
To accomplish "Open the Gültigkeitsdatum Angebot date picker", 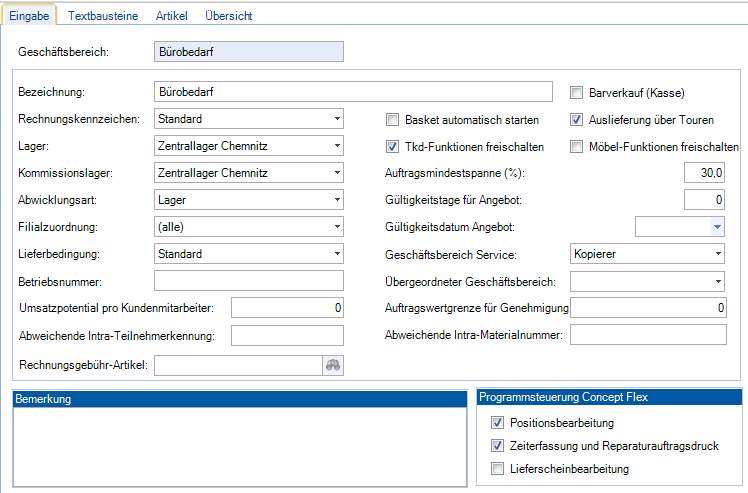I will (716, 228).
